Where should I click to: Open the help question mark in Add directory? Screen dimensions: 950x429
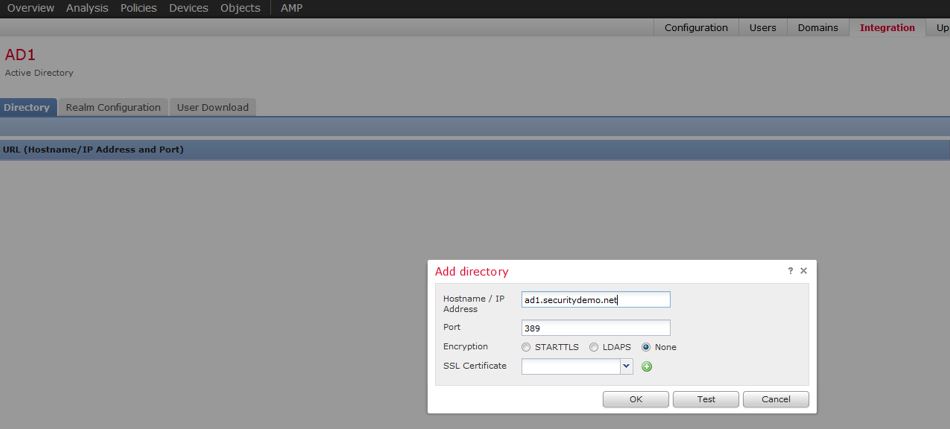790,271
